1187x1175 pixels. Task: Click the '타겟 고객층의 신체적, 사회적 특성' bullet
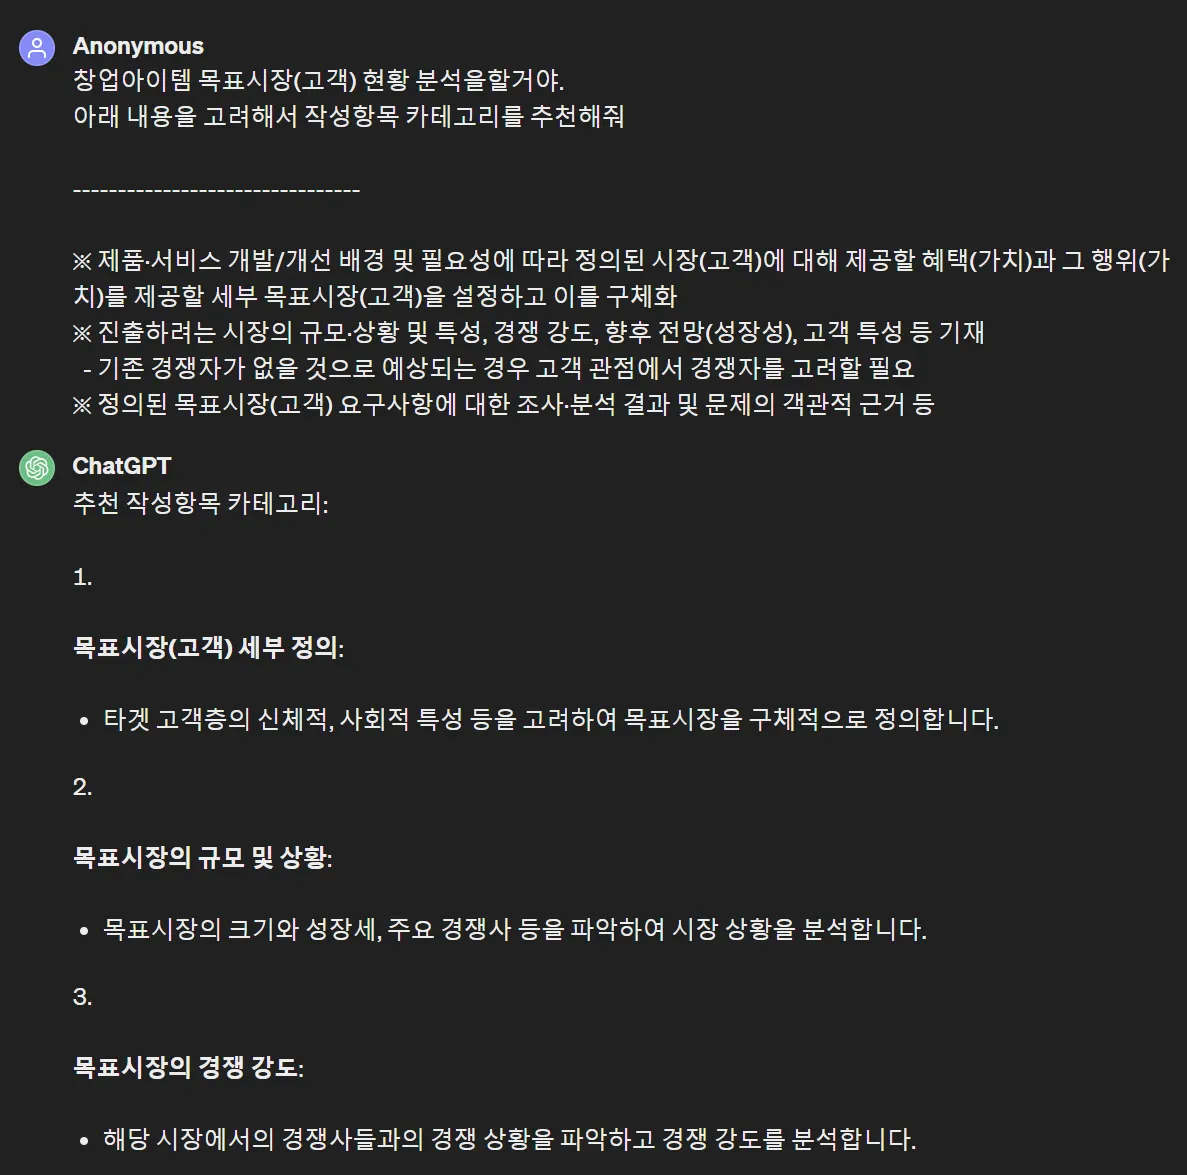[x=551, y=718]
